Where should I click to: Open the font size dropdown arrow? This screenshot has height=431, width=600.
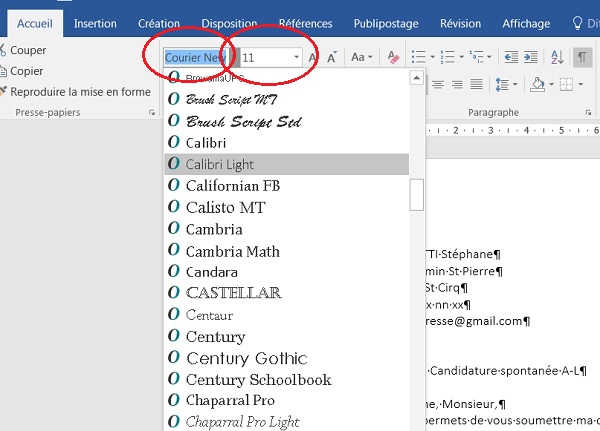tap(296, 58)
